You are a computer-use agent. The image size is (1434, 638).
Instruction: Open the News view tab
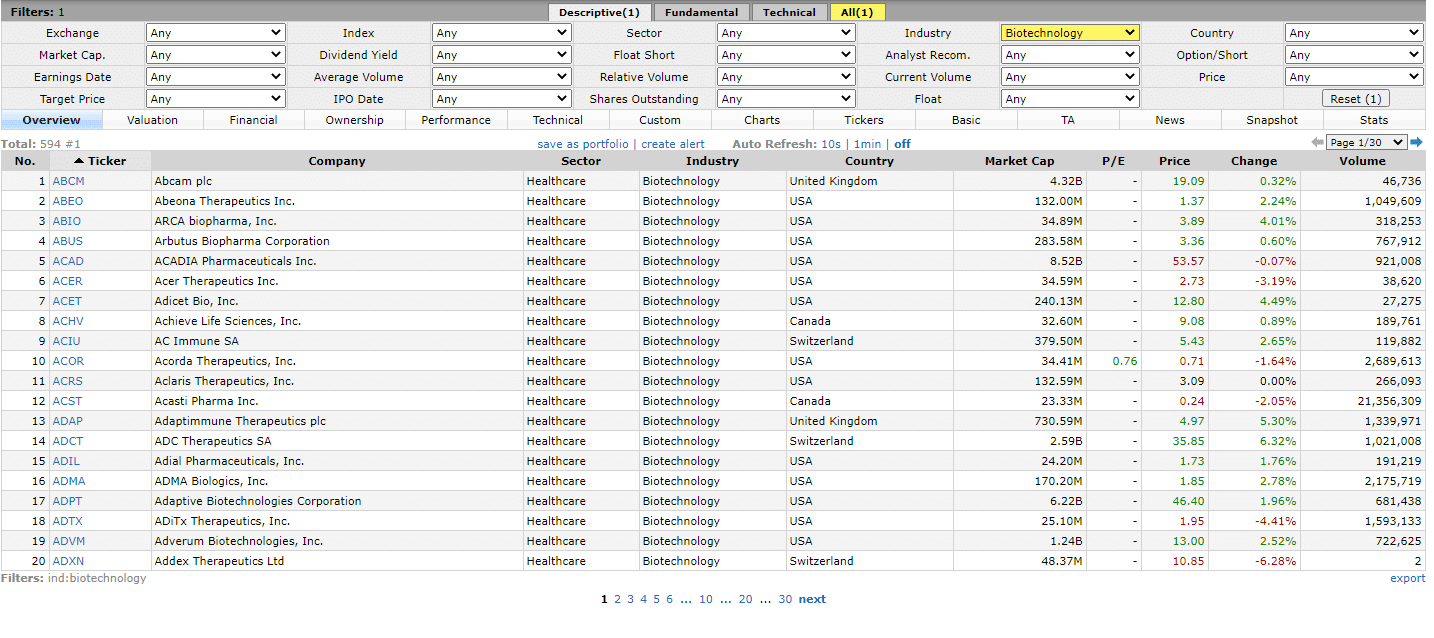point(1170,120)
